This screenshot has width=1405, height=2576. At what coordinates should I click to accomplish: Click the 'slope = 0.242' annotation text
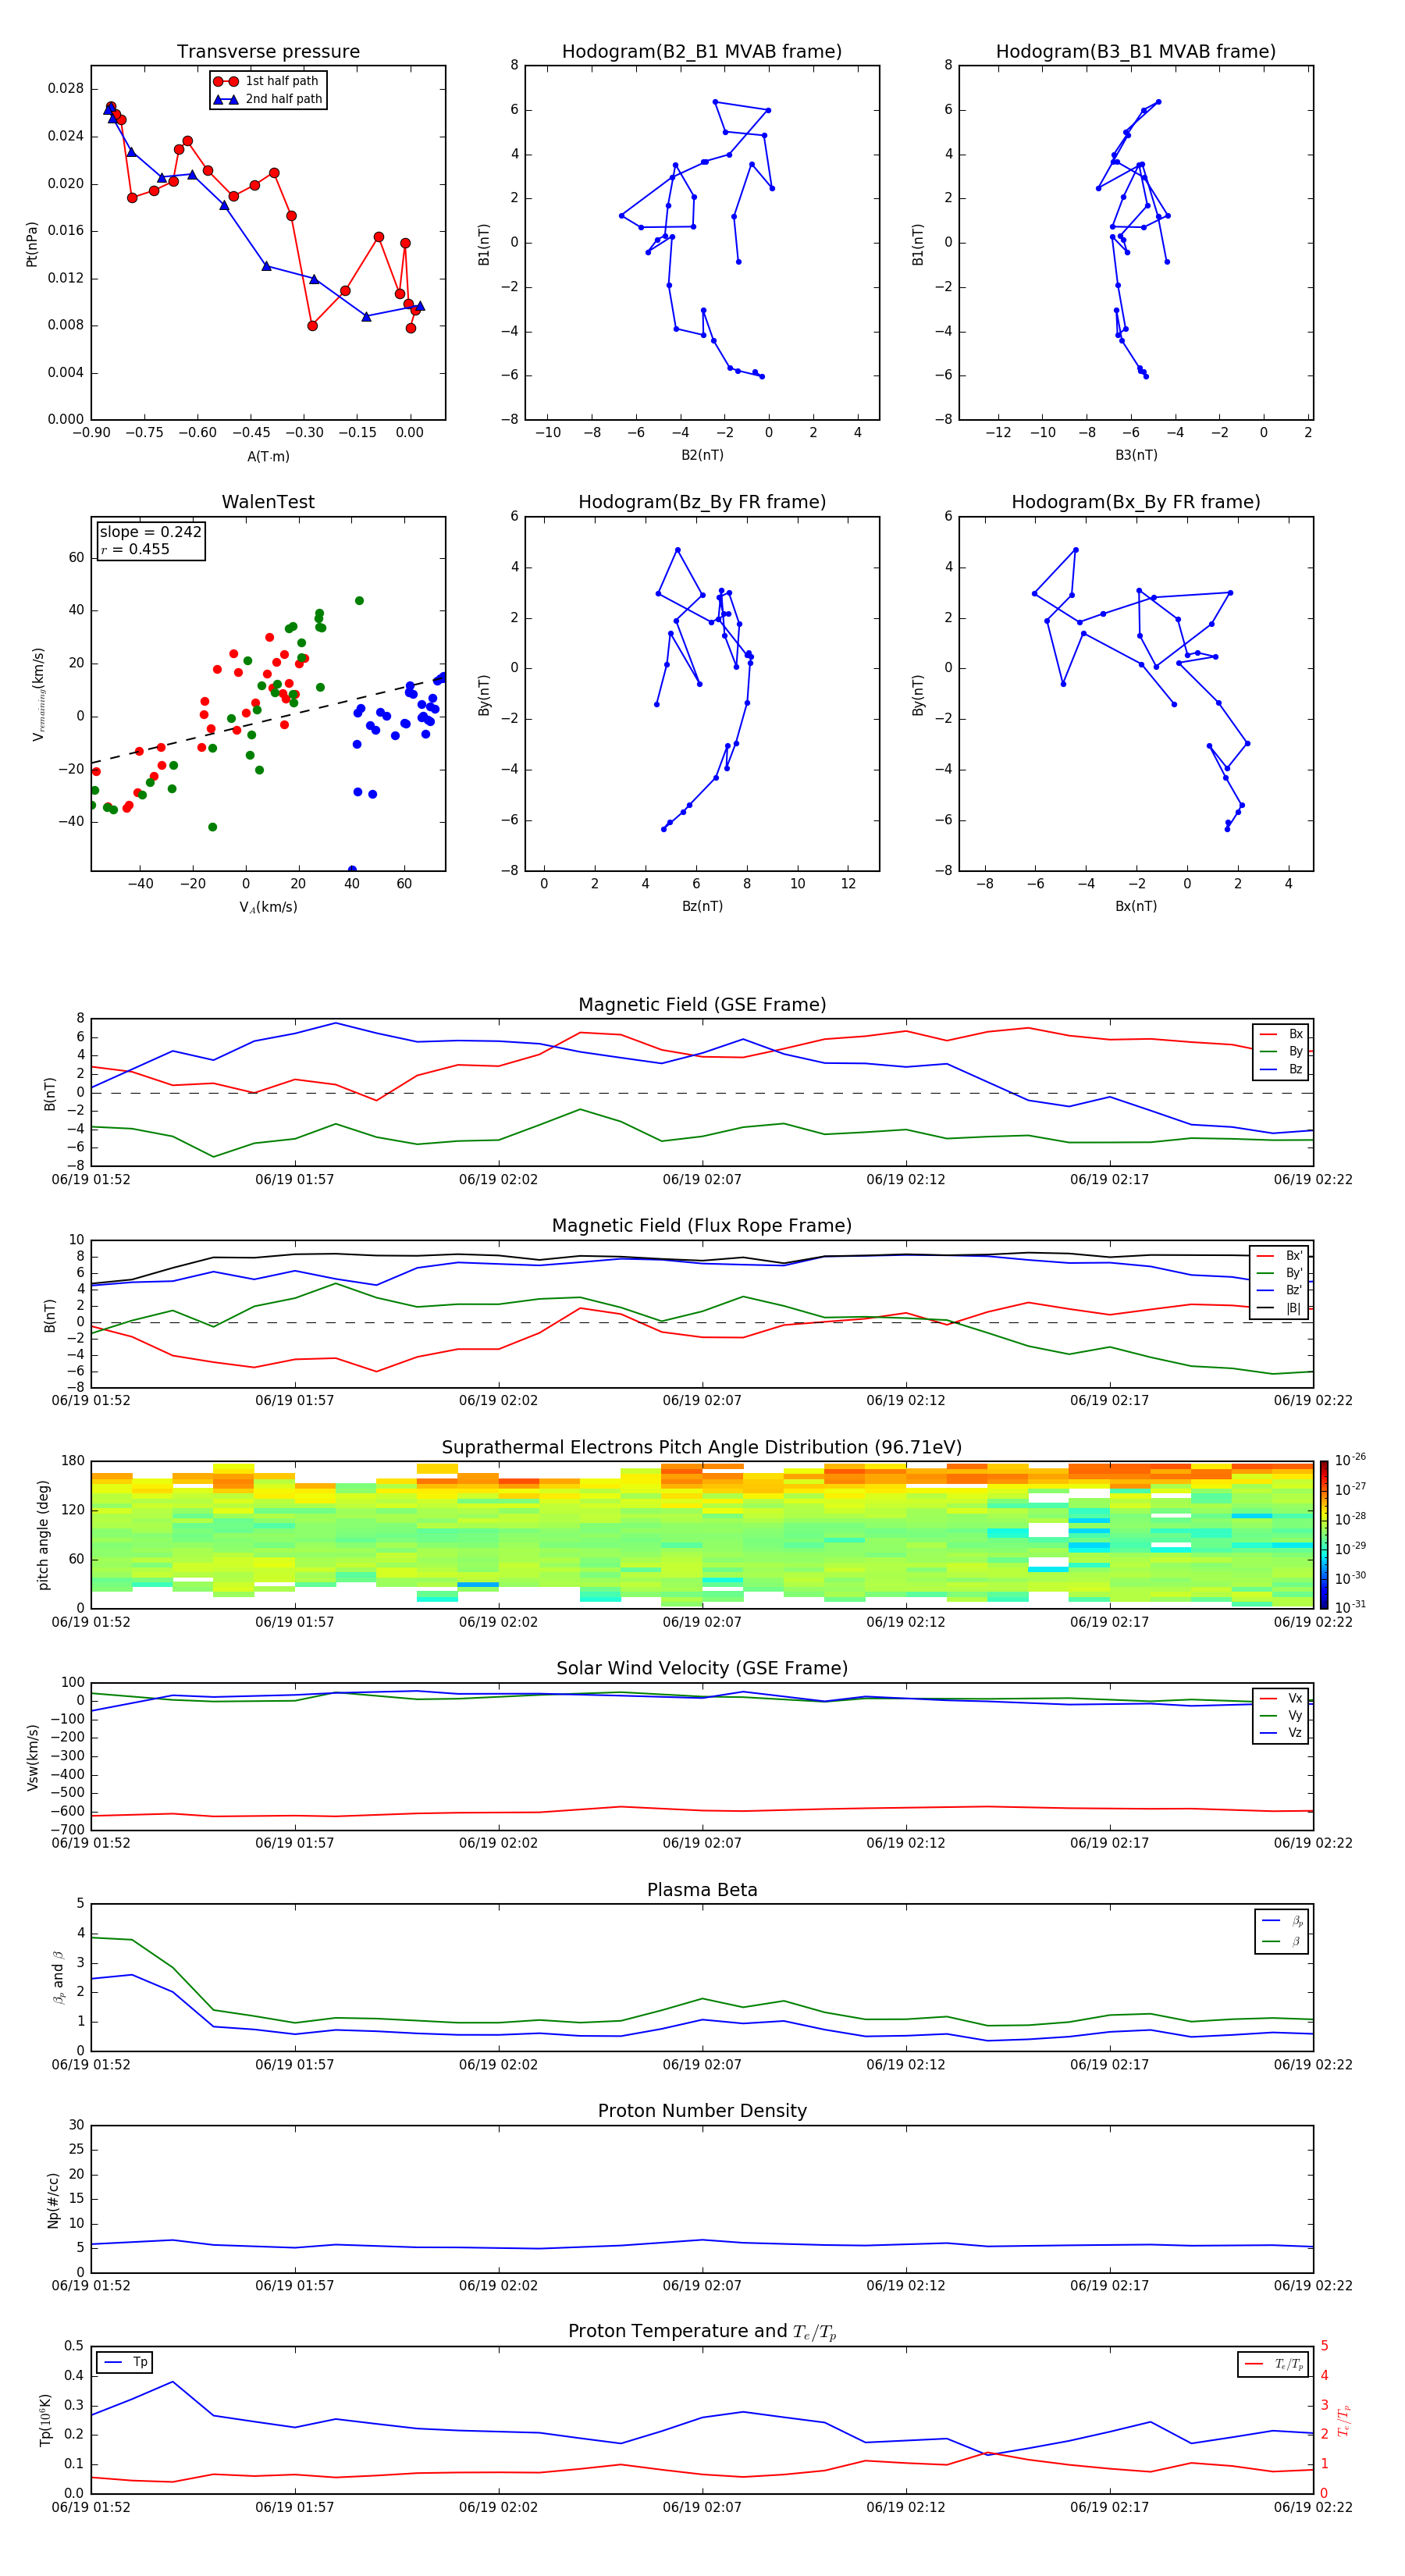(150, 532)
